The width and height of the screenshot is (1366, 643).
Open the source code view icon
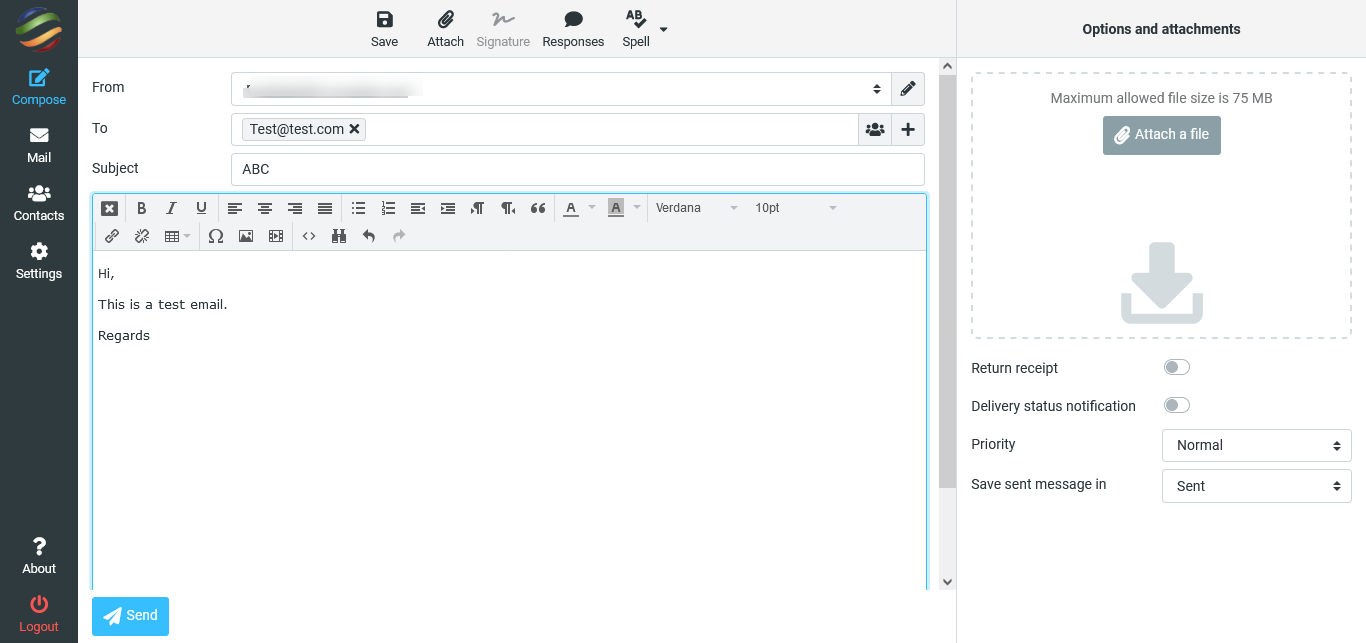point(309,236)
